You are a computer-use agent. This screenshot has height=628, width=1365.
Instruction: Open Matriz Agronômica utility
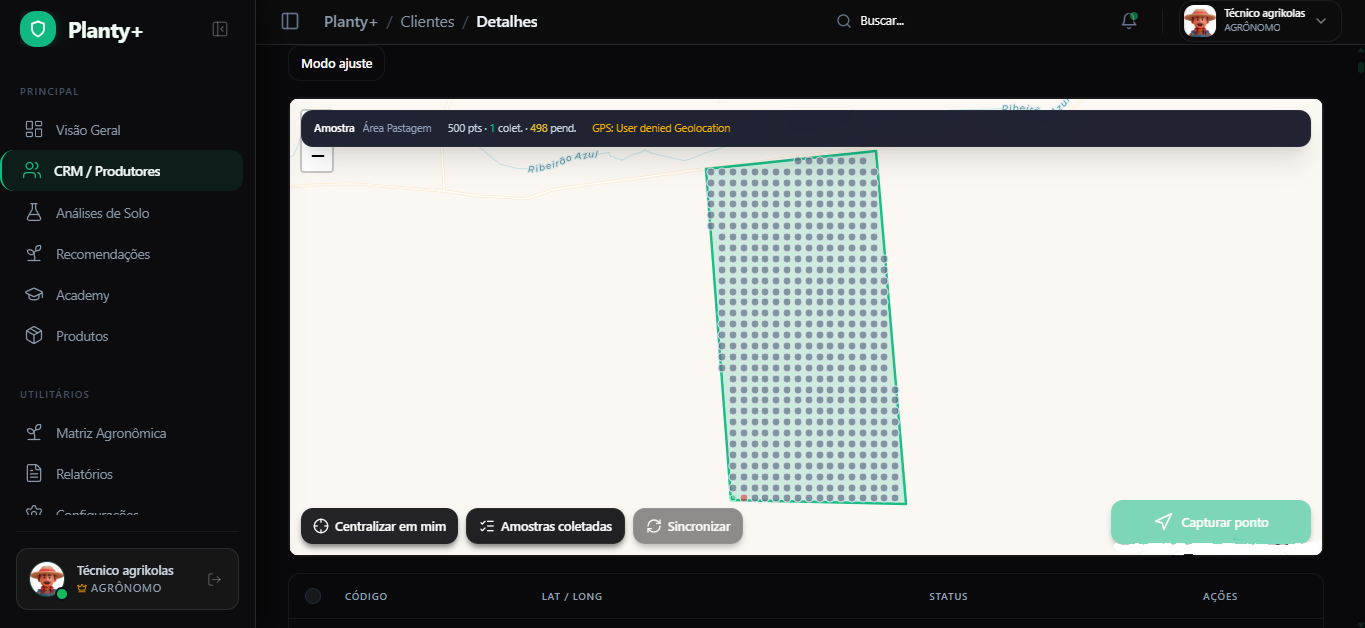[x=110, y=433]
